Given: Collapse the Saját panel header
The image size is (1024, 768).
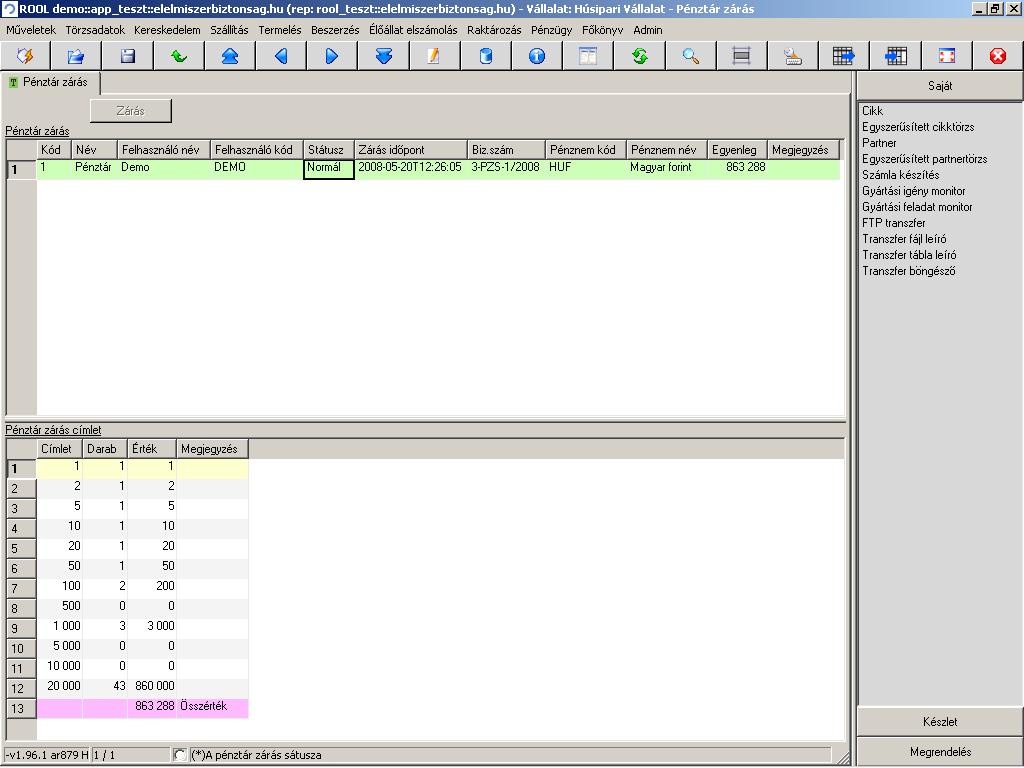Looking at the screenshot, I should [x=940, y=86].
